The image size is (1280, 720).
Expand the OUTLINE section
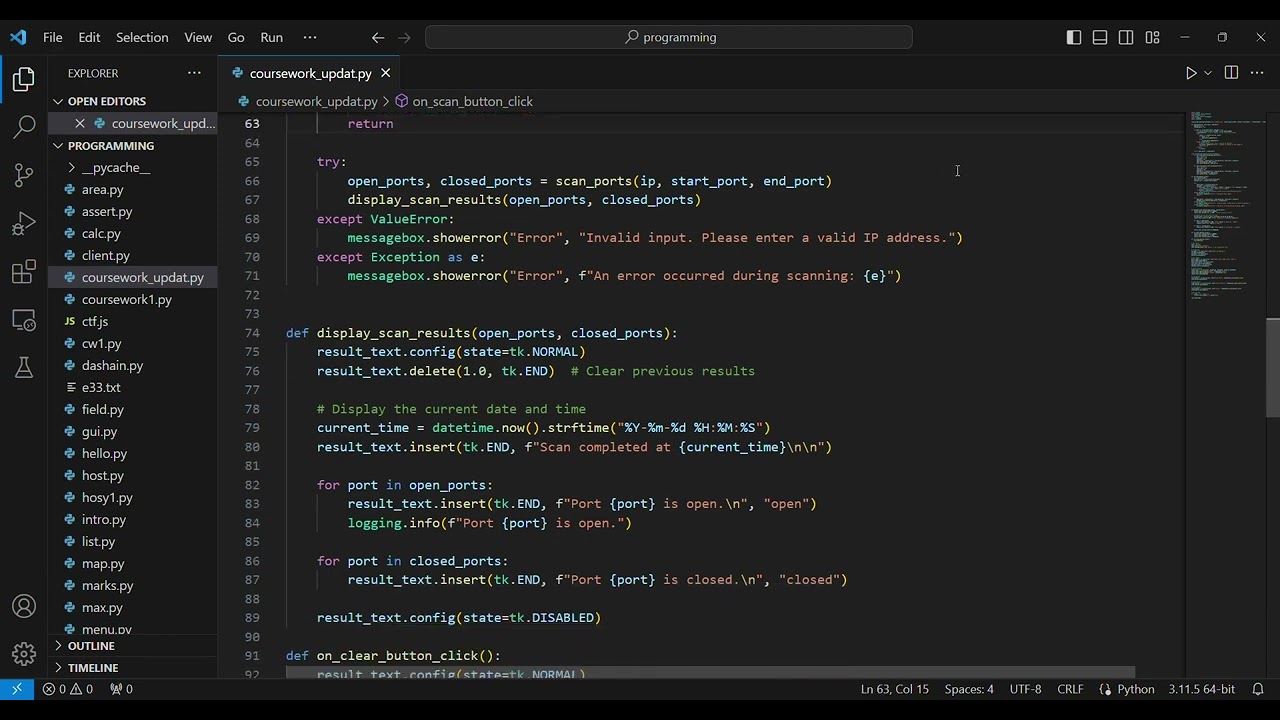tap(133, 646)
